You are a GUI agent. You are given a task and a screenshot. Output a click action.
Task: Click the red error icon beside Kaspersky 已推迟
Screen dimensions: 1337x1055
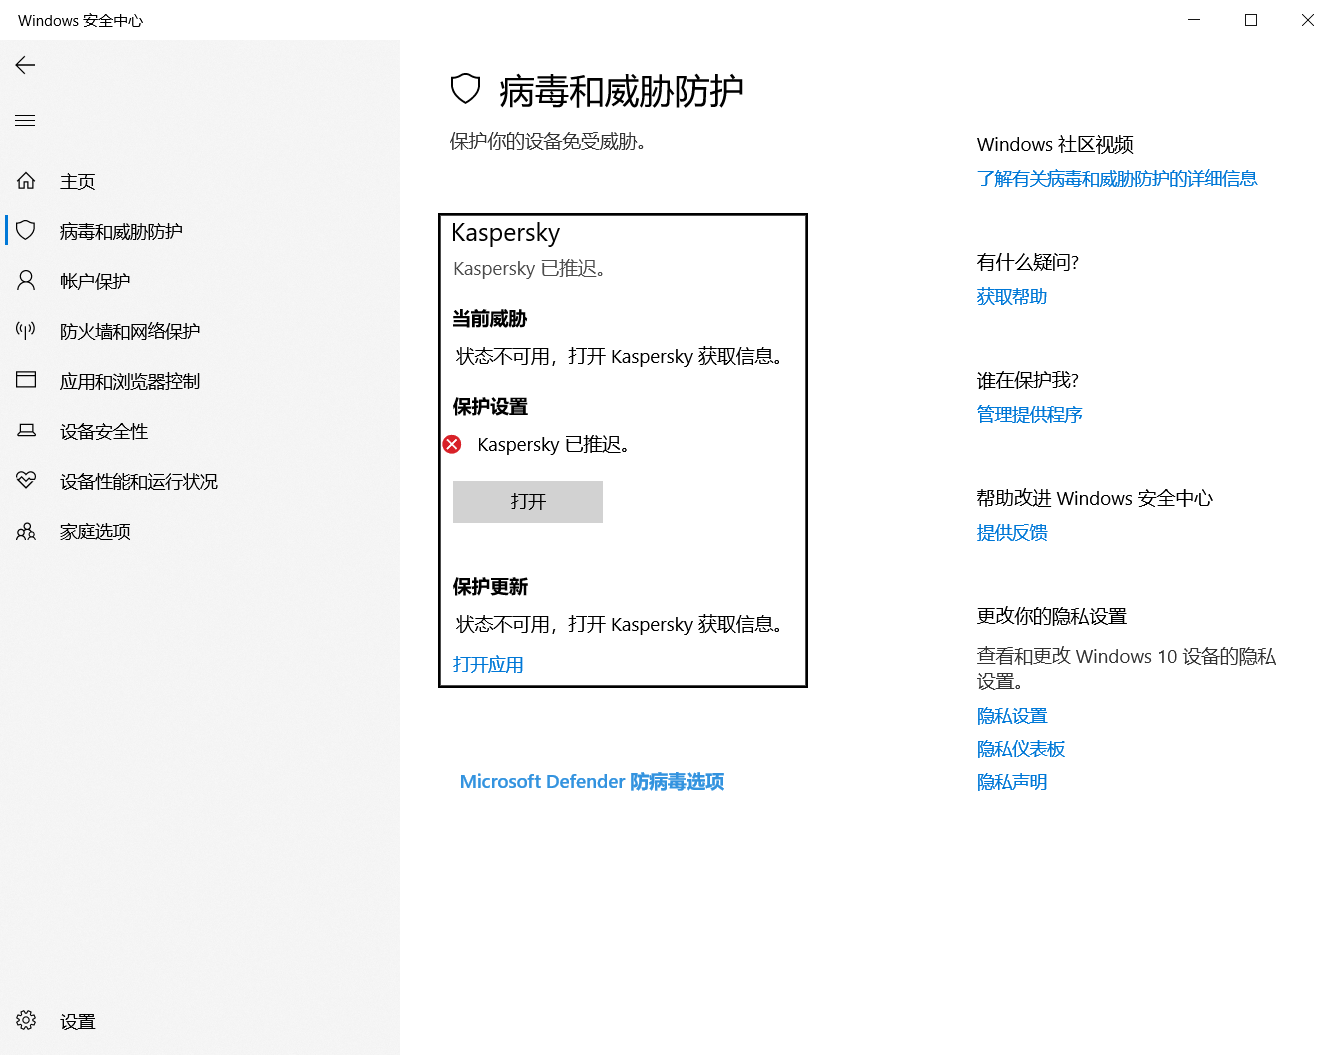452,444
